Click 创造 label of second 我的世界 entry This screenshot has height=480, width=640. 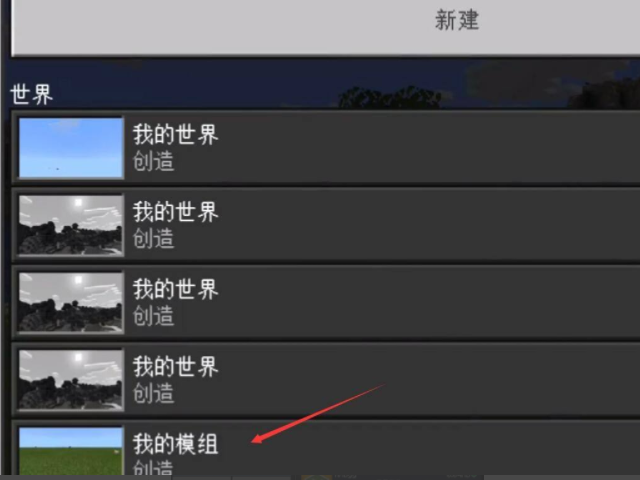[x=153, y=238]
